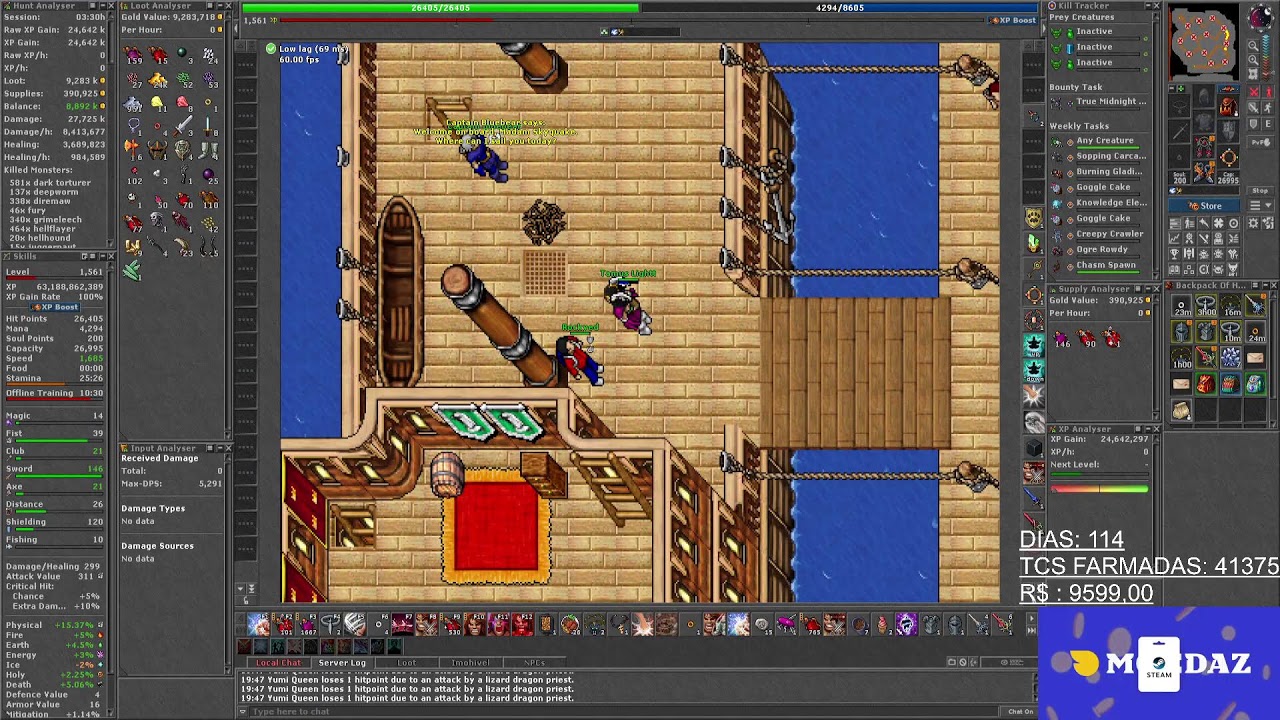Click the action bar slot labeled F9
Viewport: 1280px width, 720px height.
[452, 625]
